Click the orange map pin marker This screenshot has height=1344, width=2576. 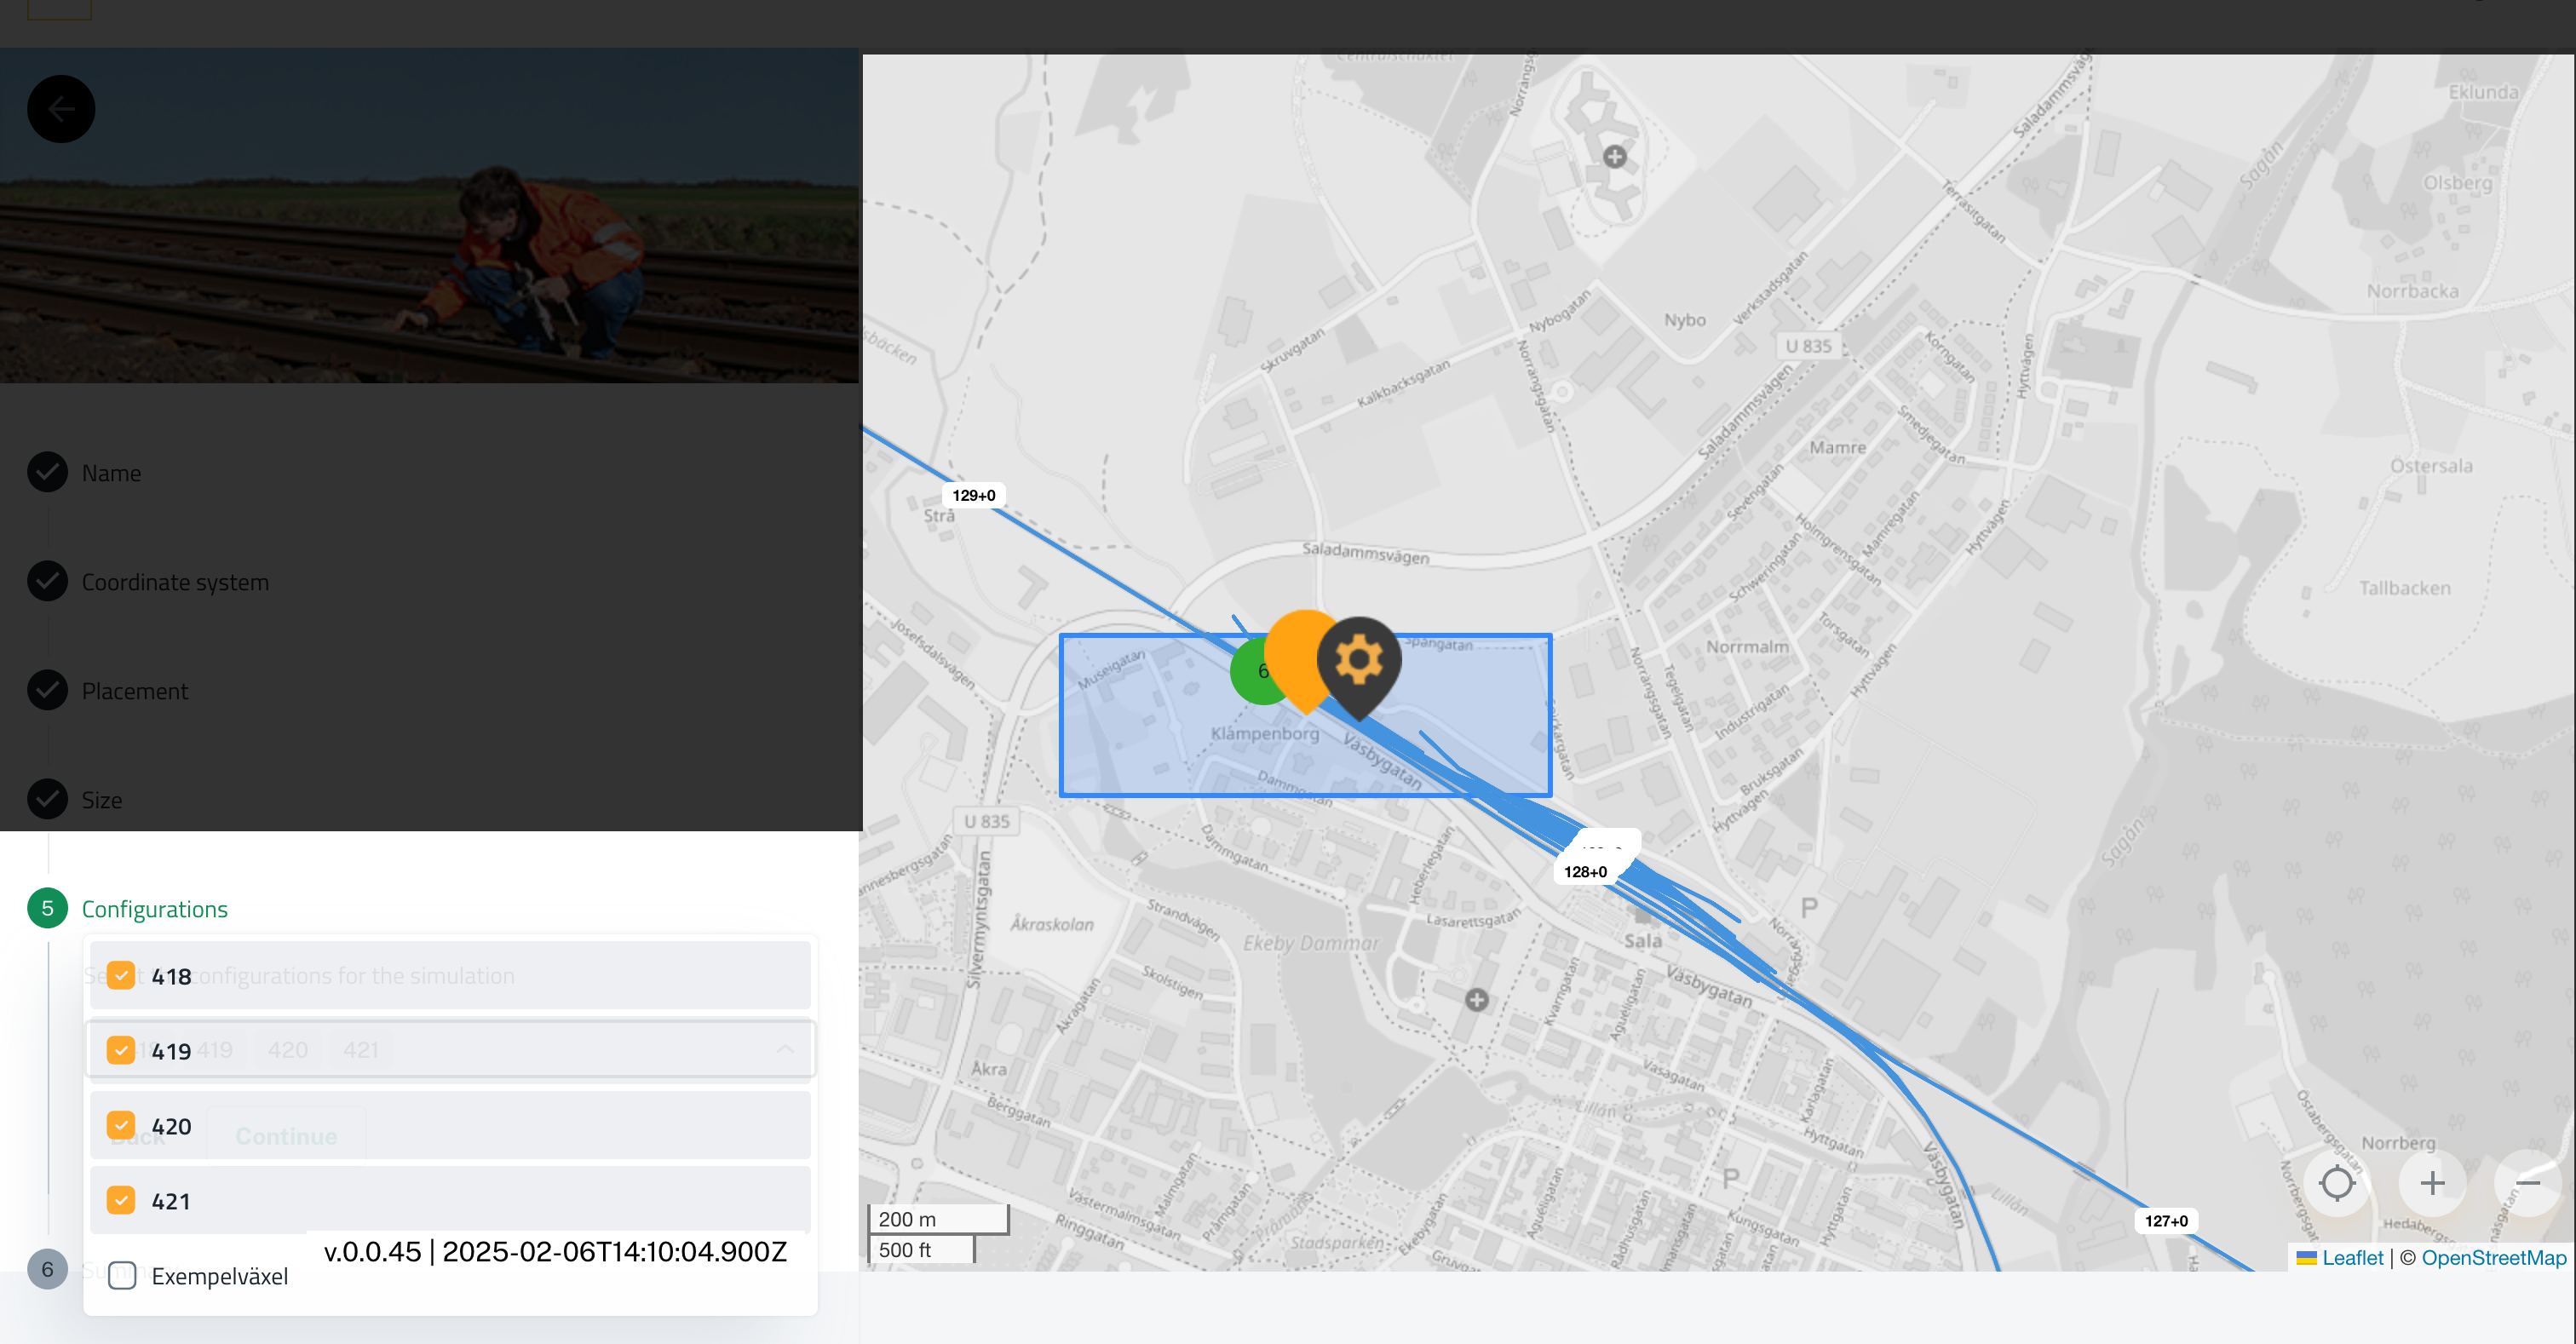[1298, 660]
